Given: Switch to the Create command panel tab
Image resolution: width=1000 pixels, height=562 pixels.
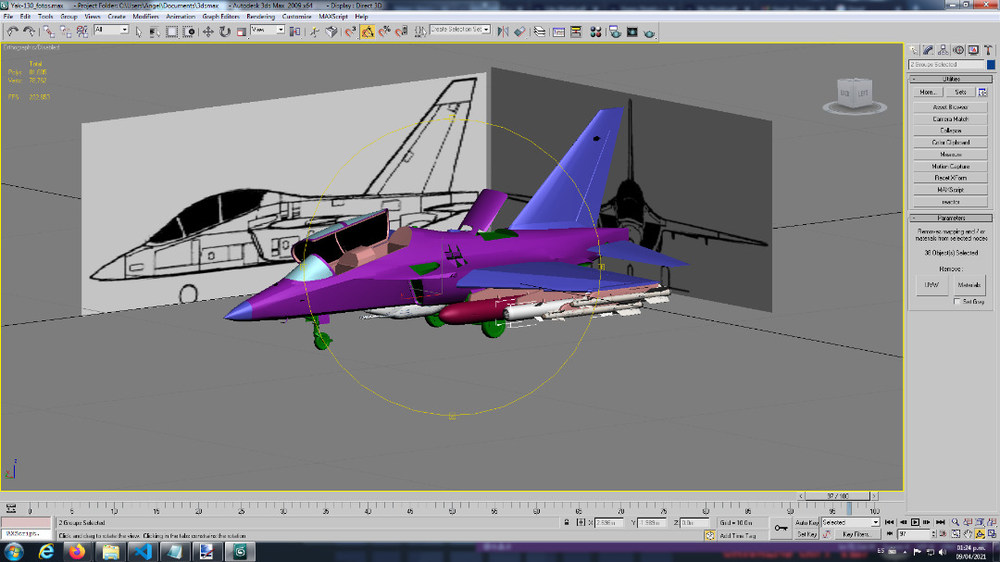Looking at the screenshot, I should 914,50.
